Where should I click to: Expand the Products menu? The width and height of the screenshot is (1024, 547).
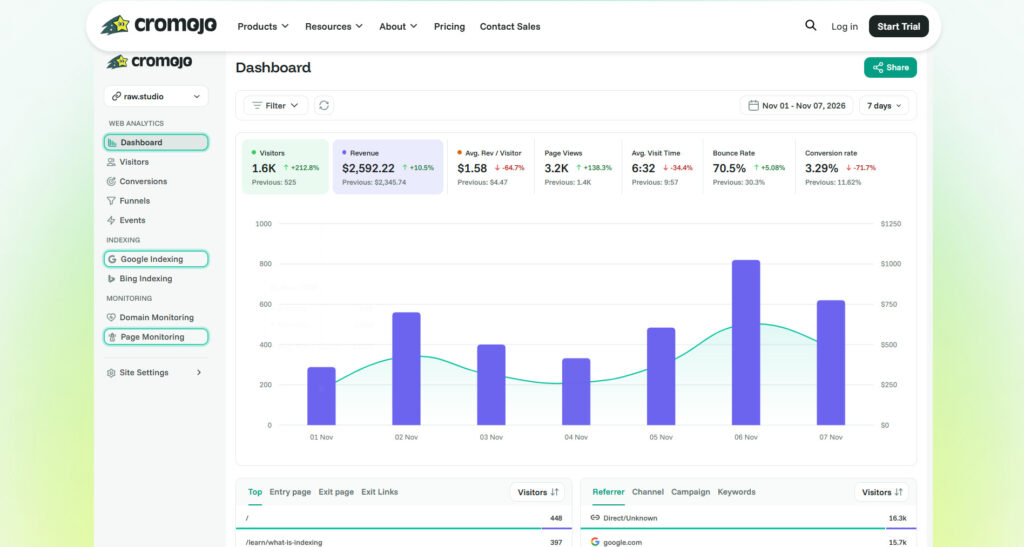click(263, 26)
